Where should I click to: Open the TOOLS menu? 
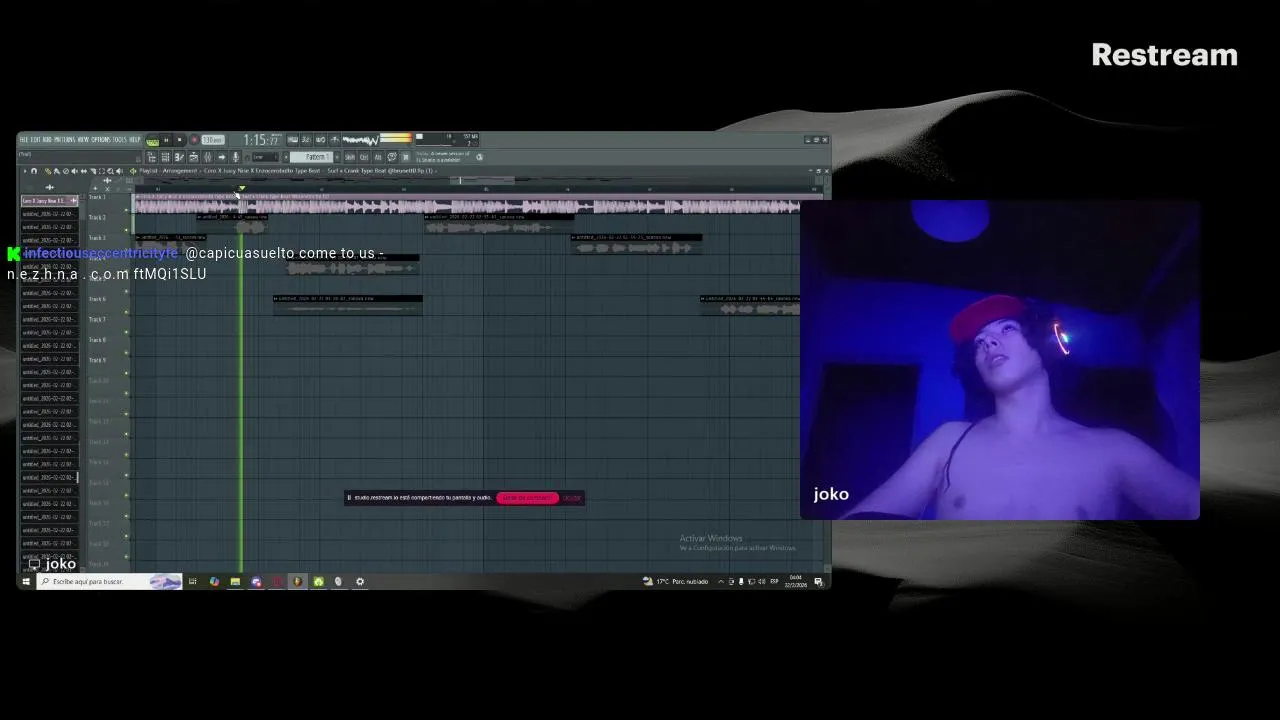coord(120,140)
